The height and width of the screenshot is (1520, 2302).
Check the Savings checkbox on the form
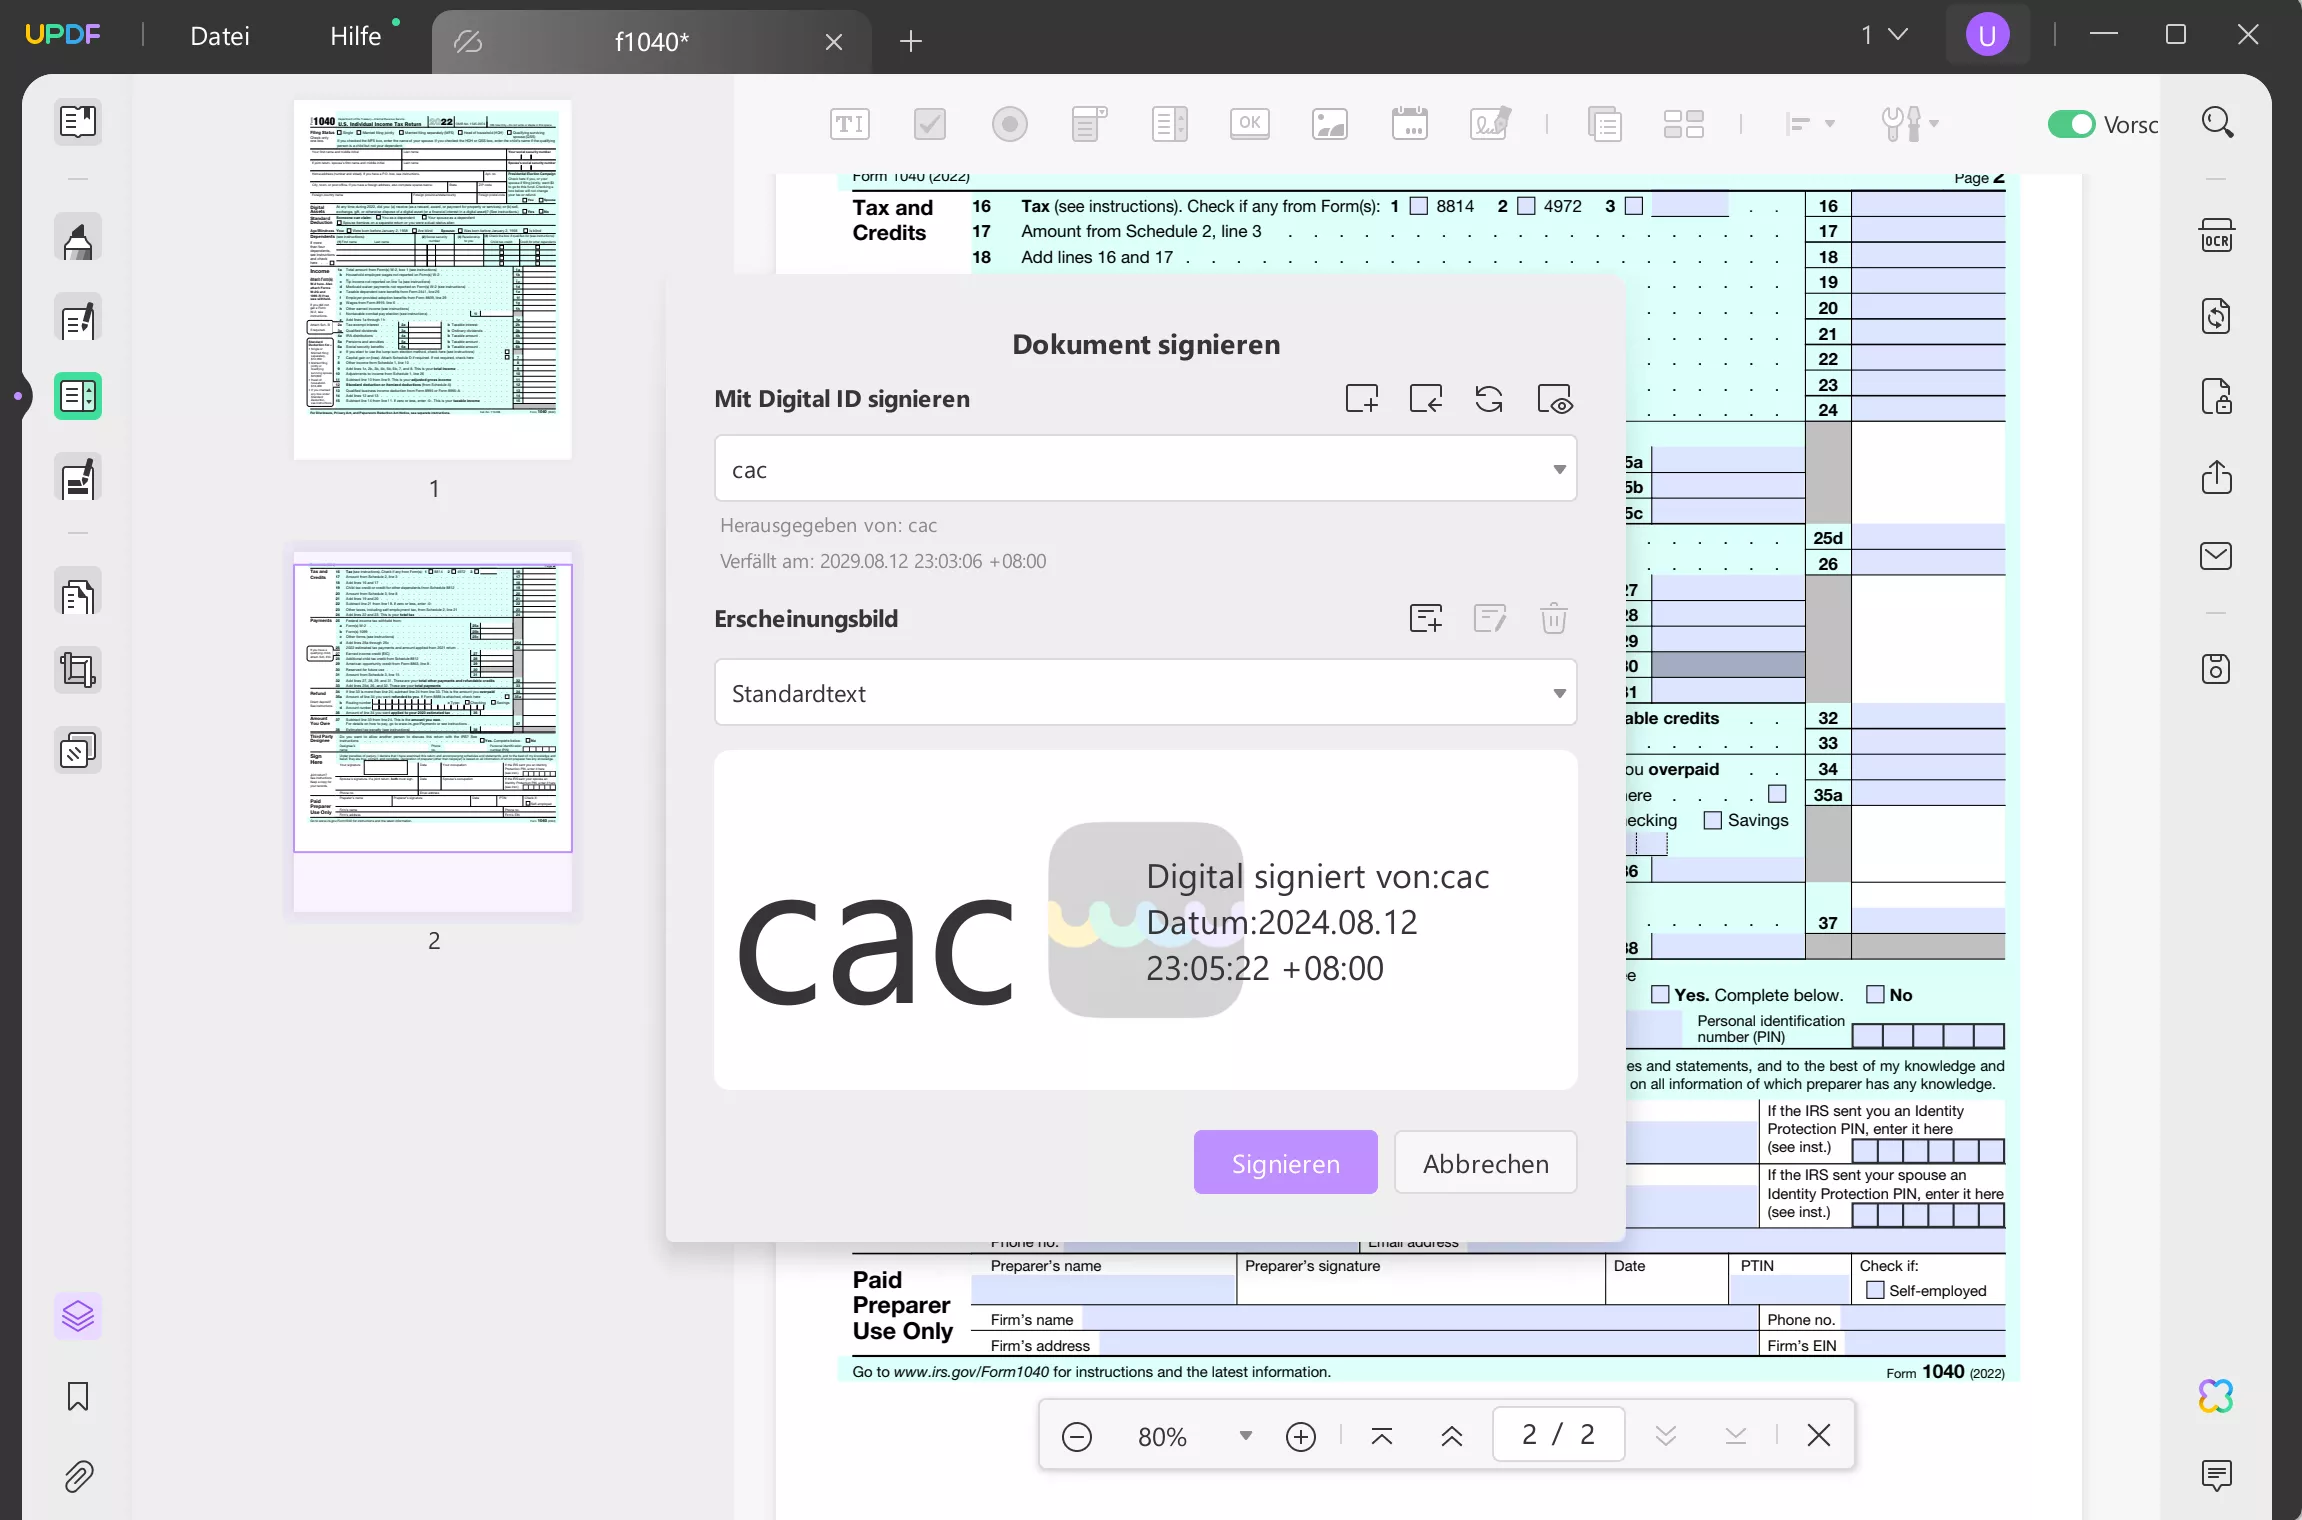1711,819
